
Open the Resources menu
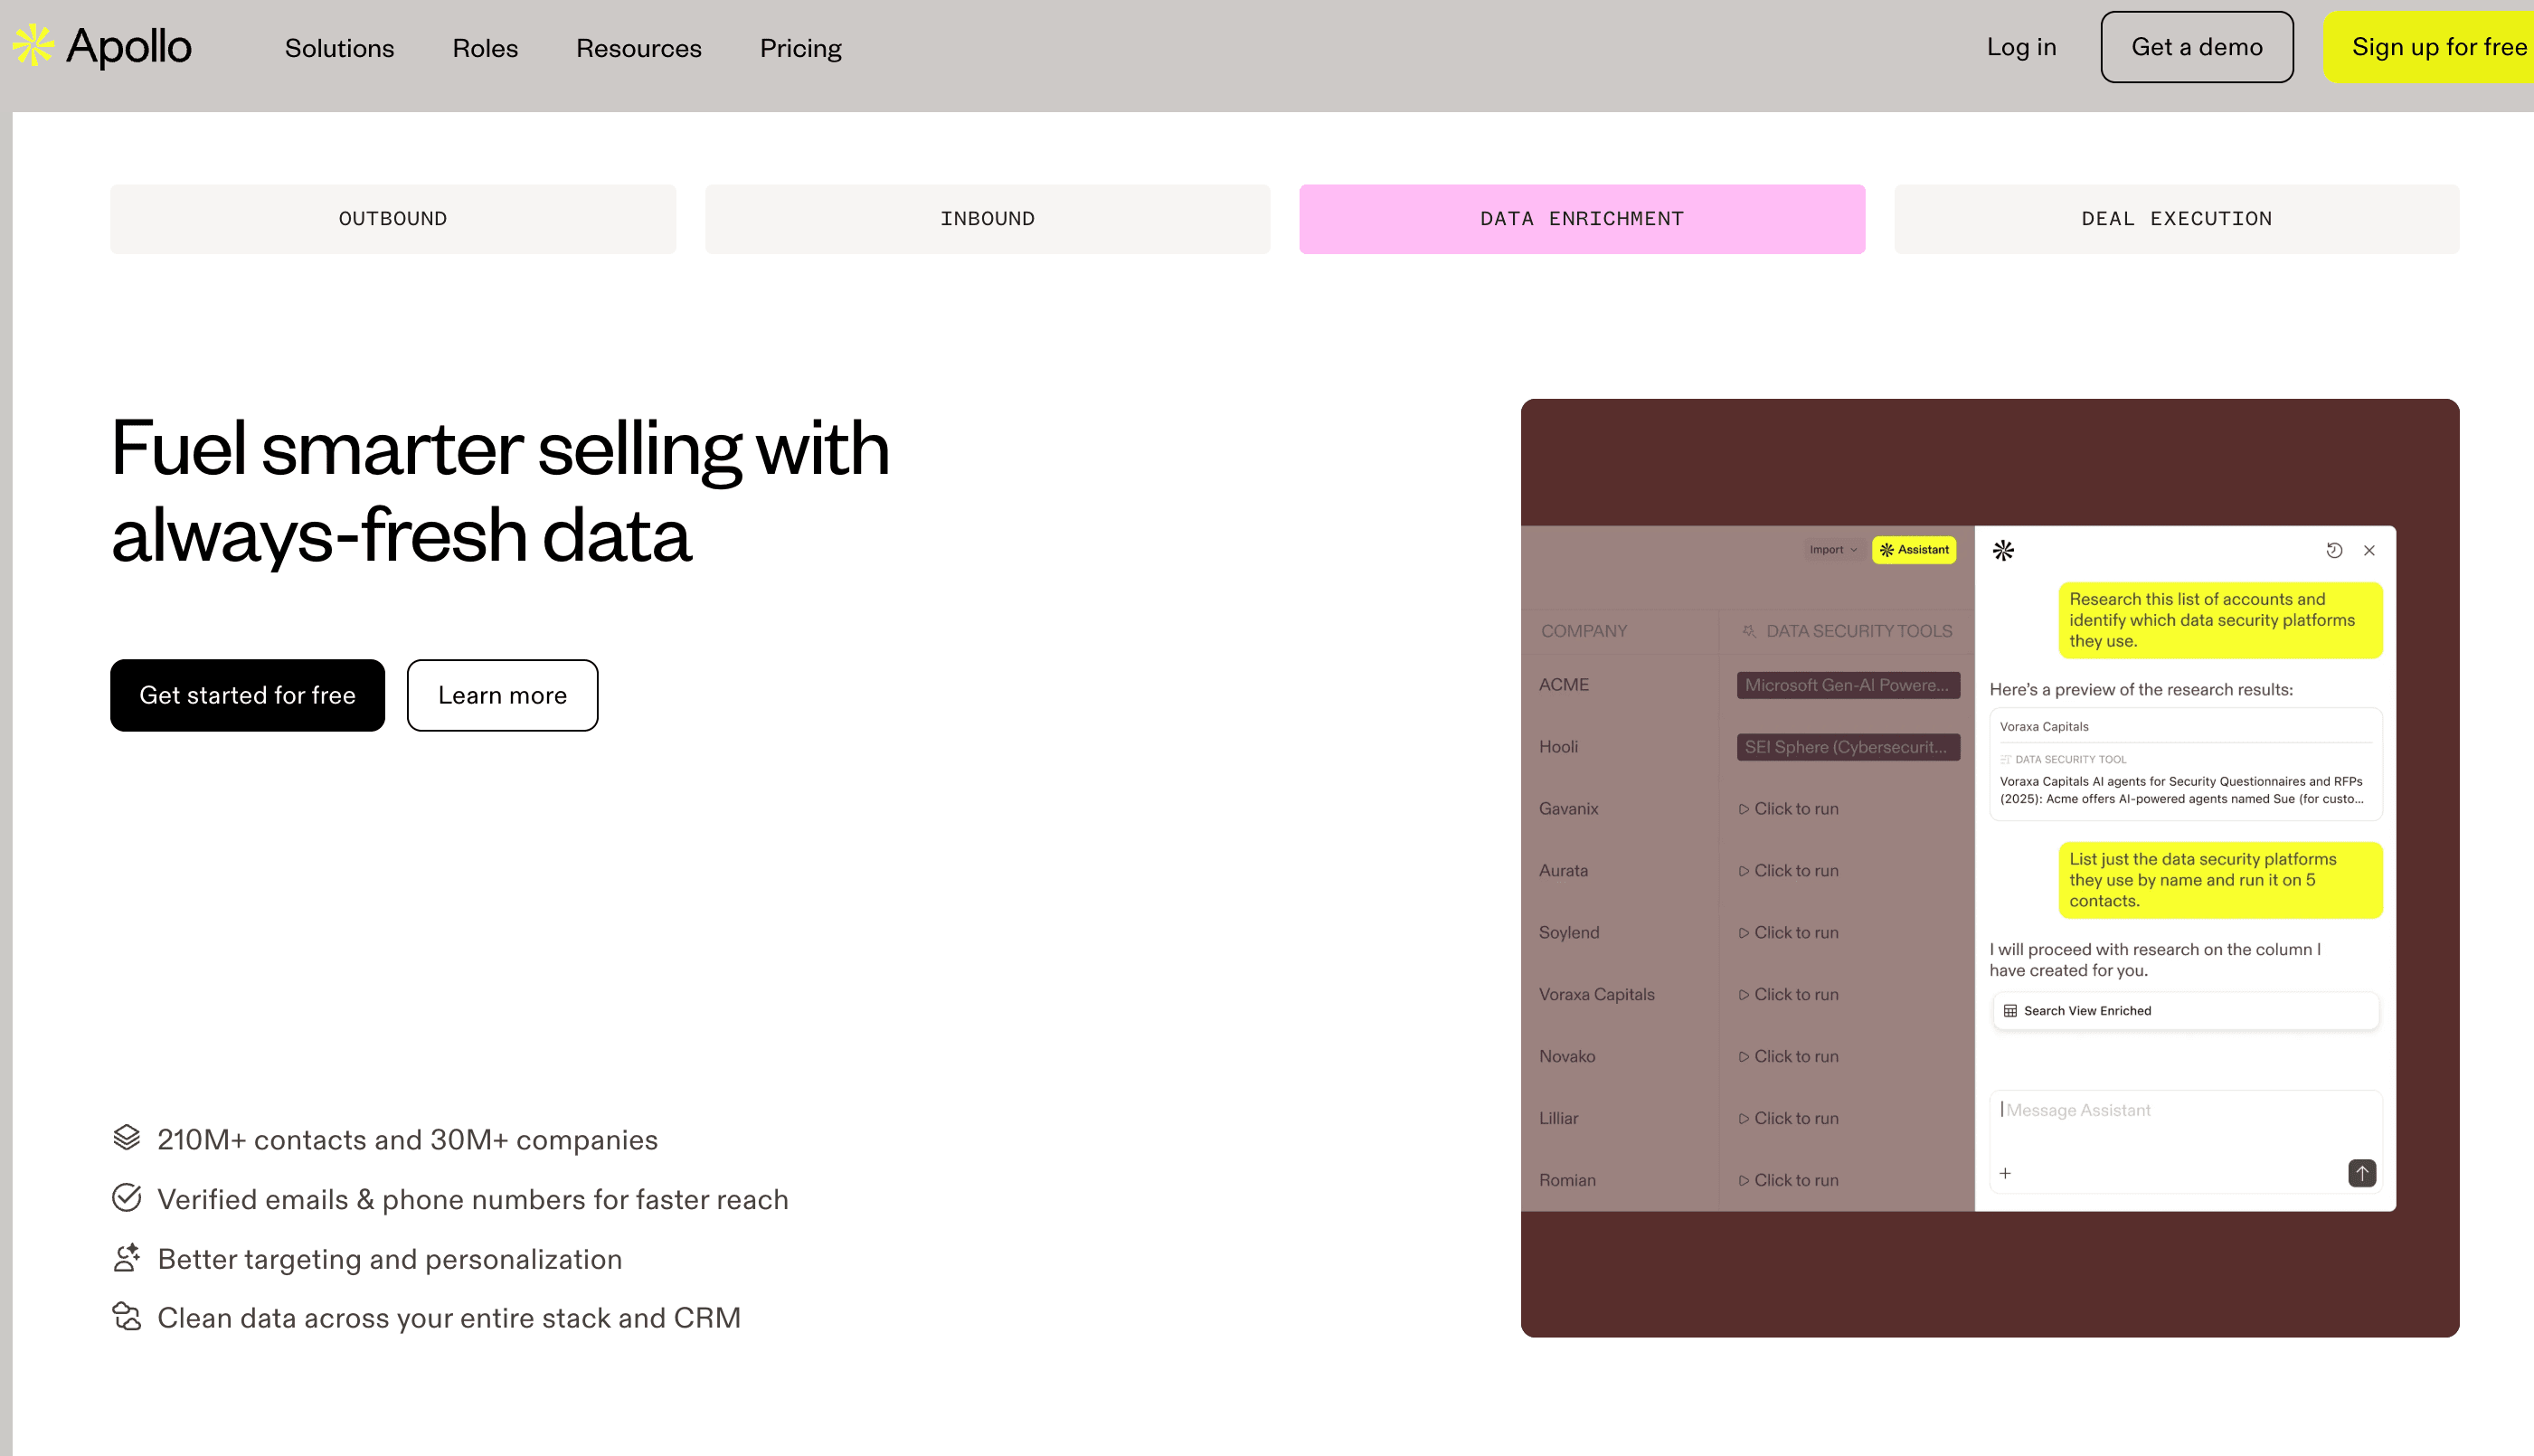tap(637, 48)
